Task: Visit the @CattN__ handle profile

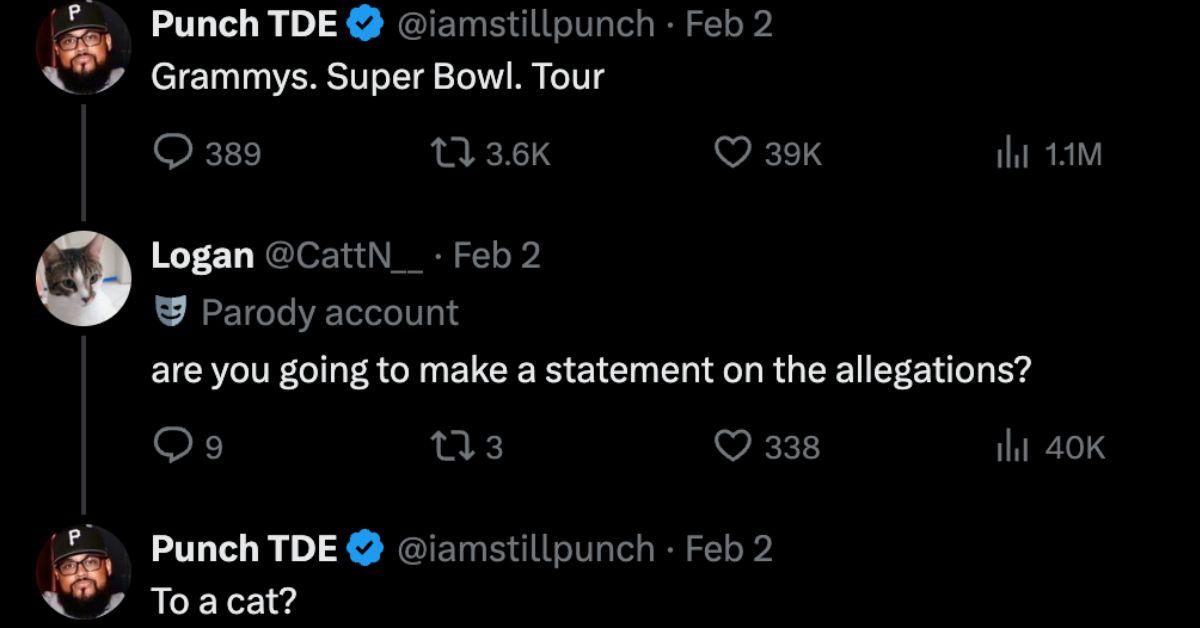Action: coord(345,256)
